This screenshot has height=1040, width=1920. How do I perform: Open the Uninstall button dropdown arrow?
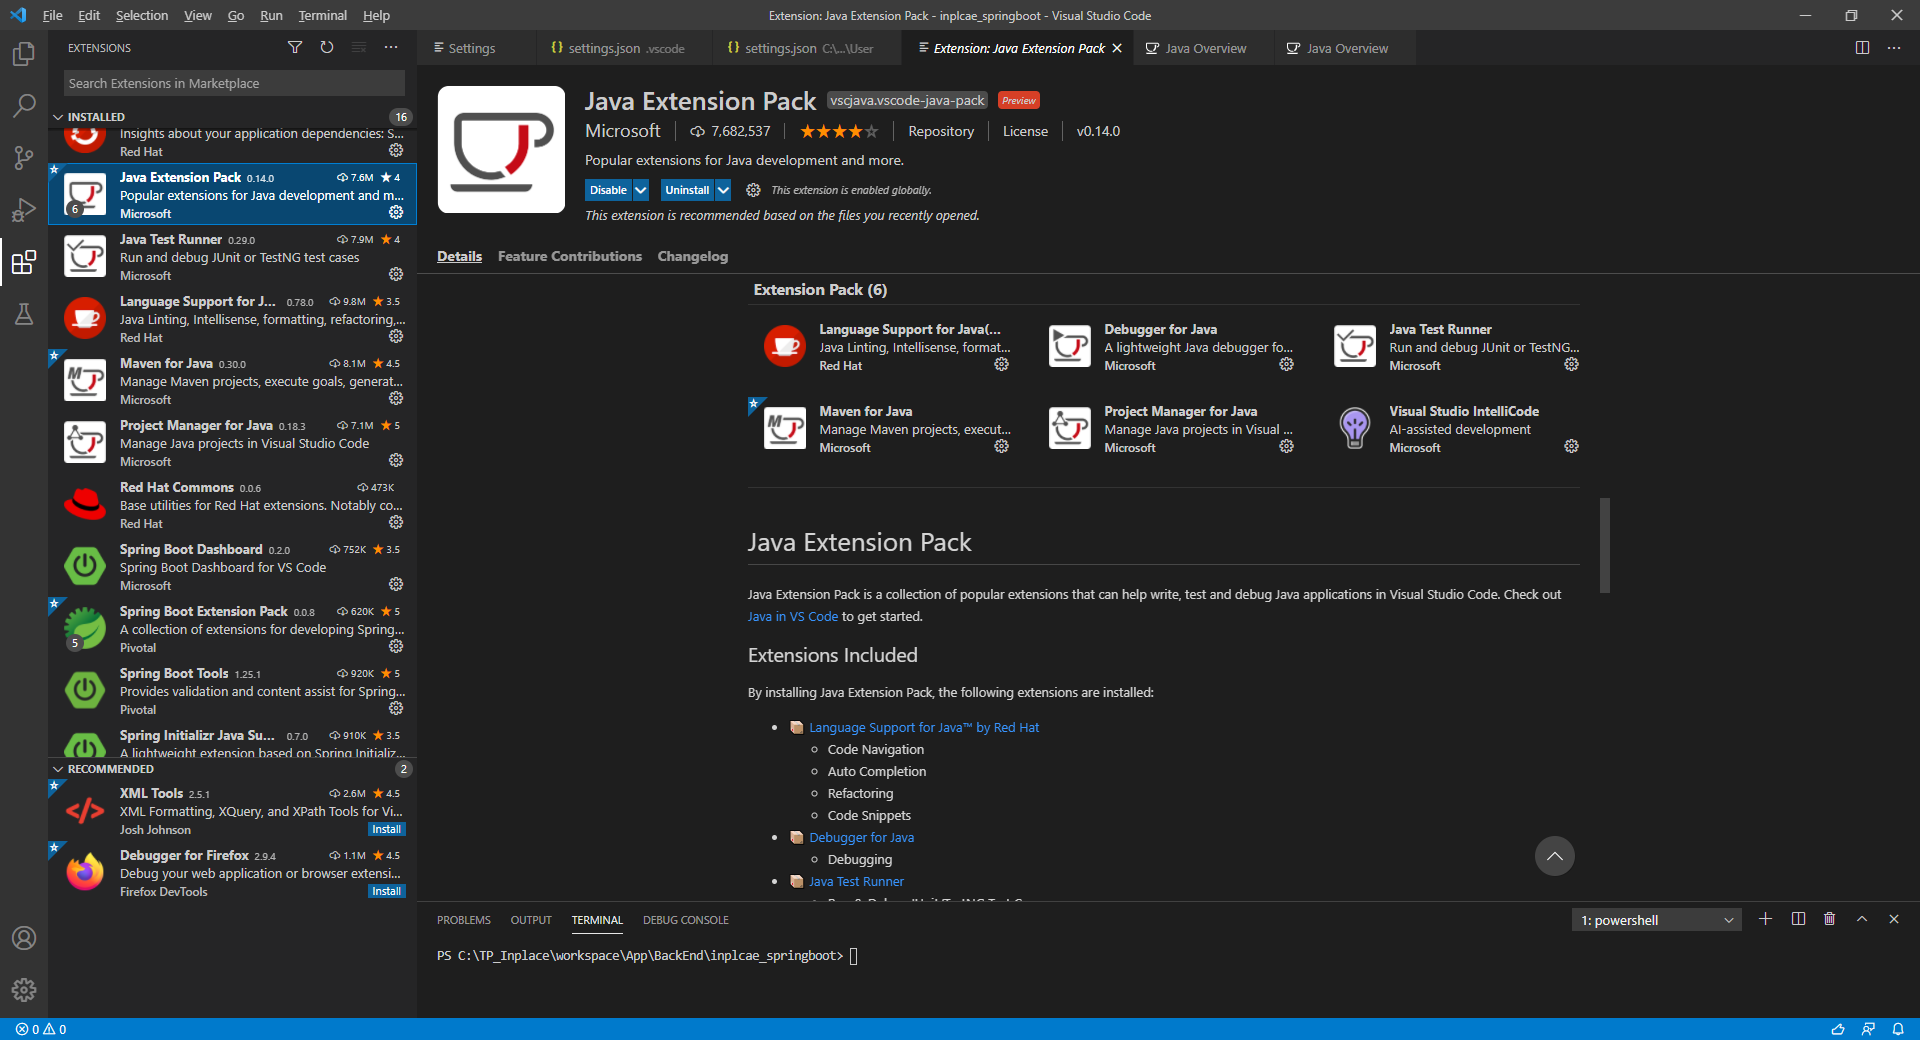point(723,190)
